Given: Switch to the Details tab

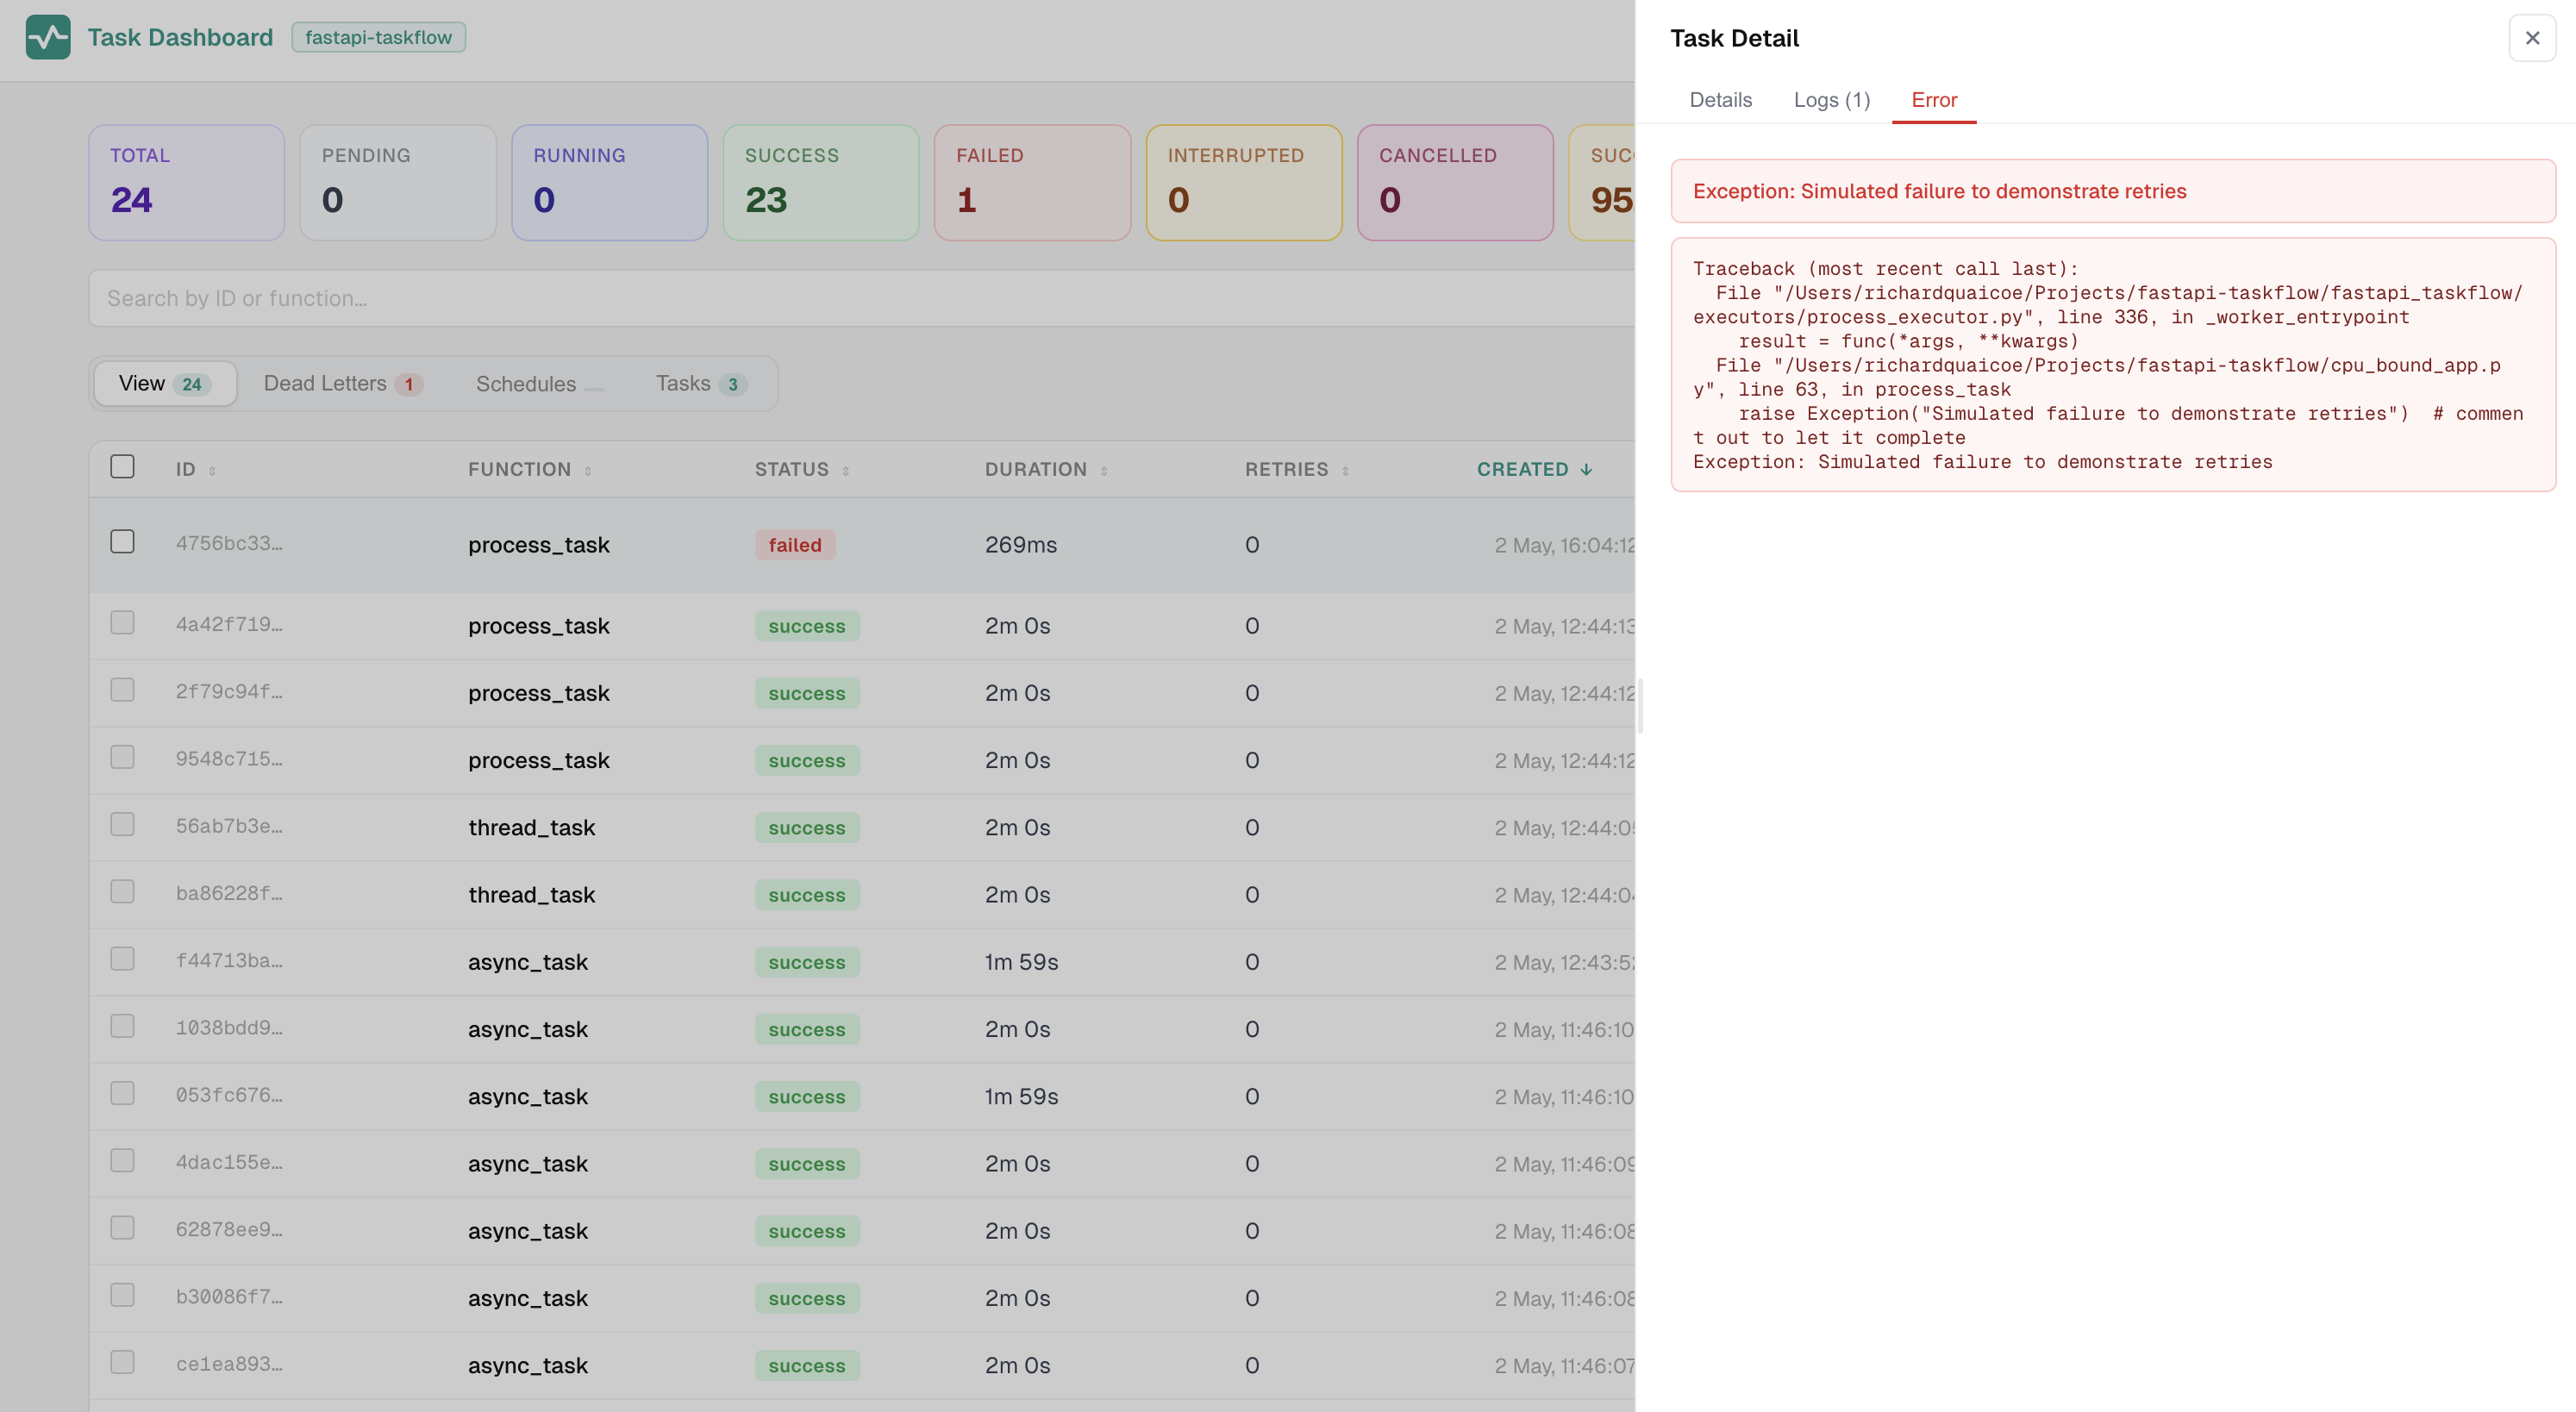Looking at the screenshot, I should [1720, 100].
